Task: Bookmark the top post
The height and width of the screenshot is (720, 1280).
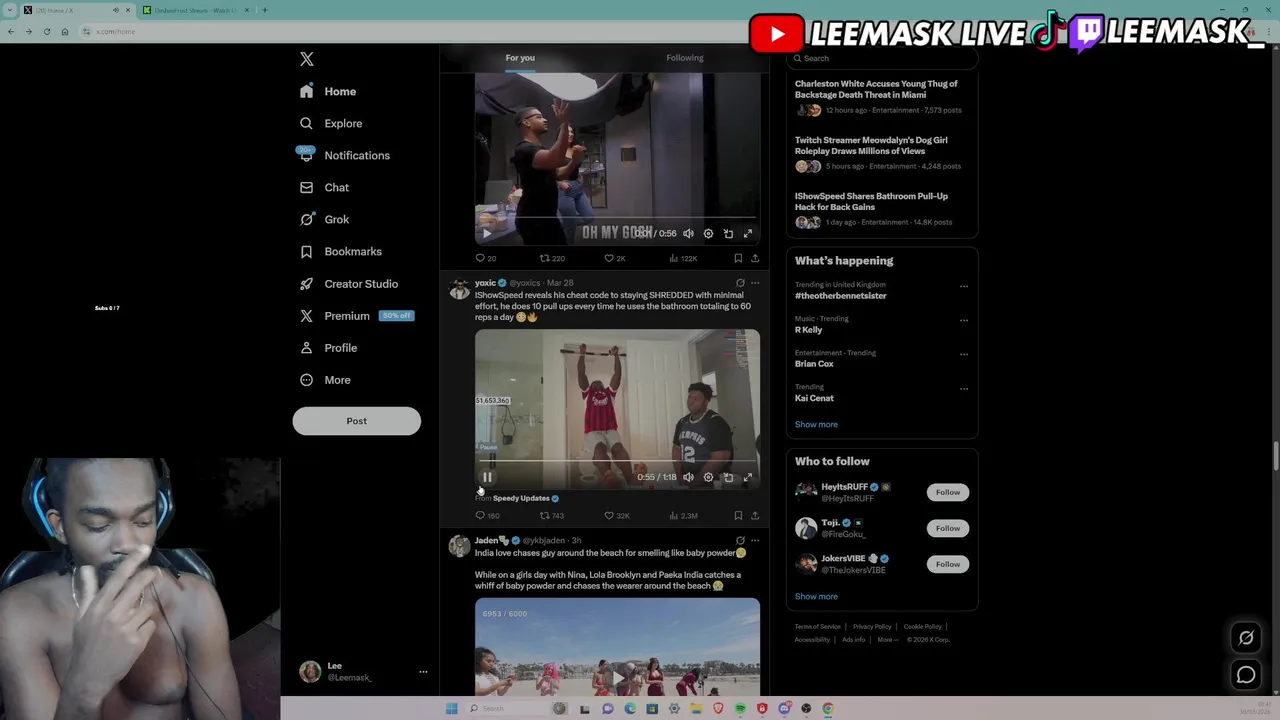Action: pyautogui.click(x=738, y=258)
